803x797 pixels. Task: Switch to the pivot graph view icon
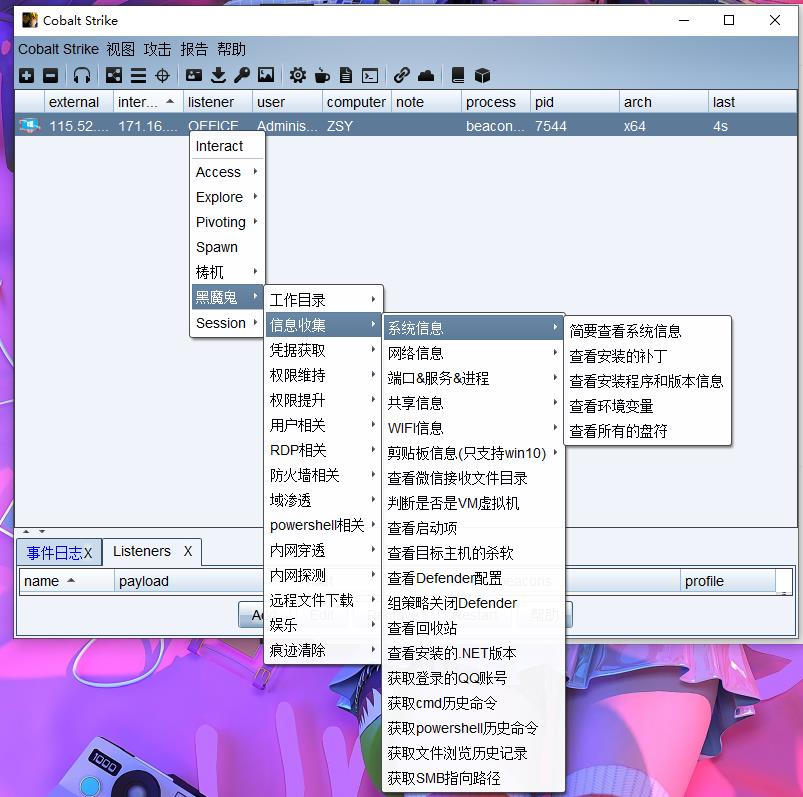[114, 76]
